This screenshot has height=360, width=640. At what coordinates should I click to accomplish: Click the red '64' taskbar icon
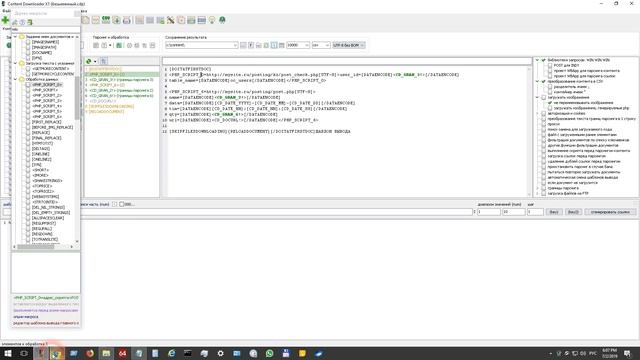pos(122,353)
